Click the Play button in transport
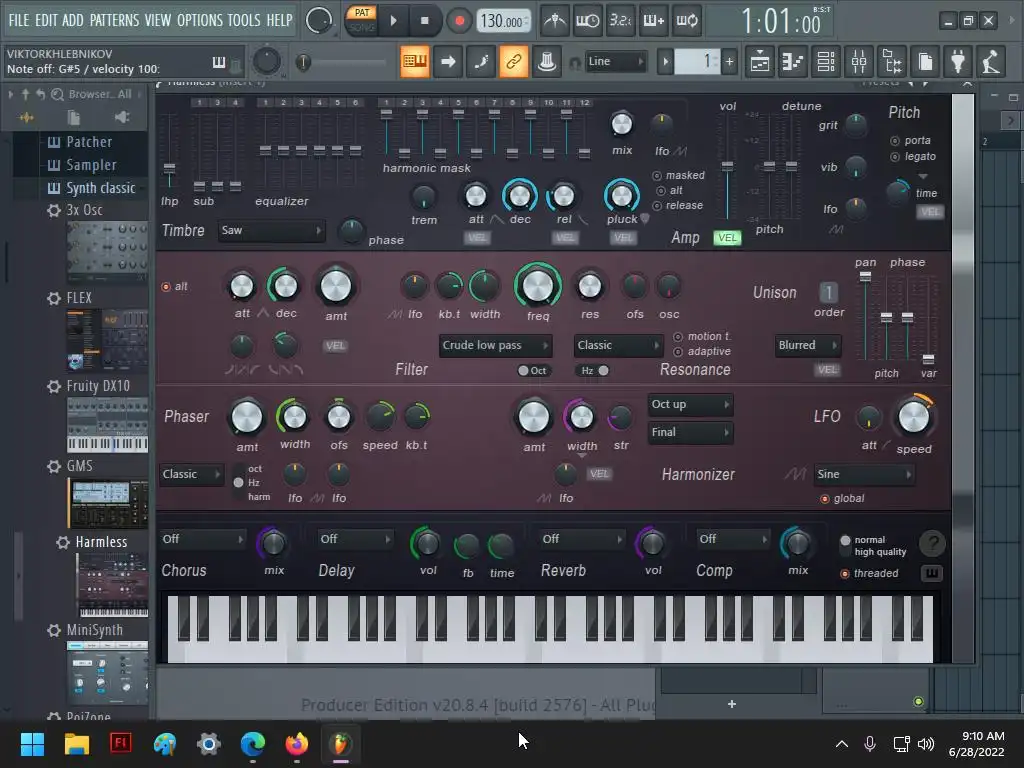This screenshot has height=768, width=1024. pyautogui.click(x=393, y=21)
